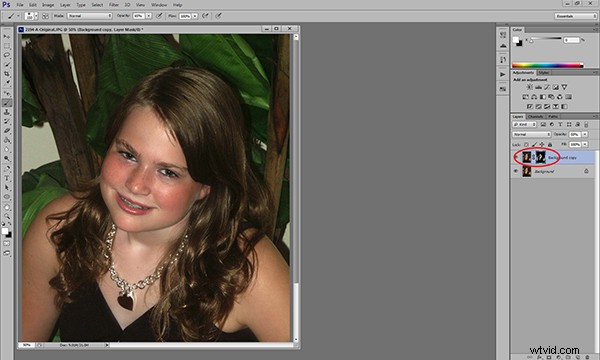
Task: Open the Flow slider arrow
Action: pyautogui.click(x=195, y=16)
